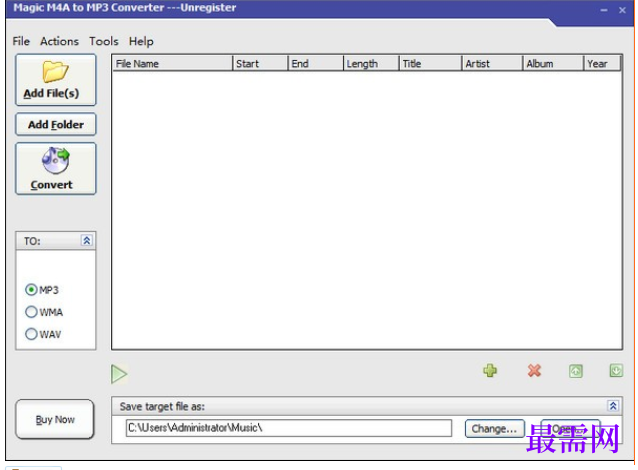Play the selected file with the green triangle
The width and height of the screenshot is (638, 470).
point(119,374)
